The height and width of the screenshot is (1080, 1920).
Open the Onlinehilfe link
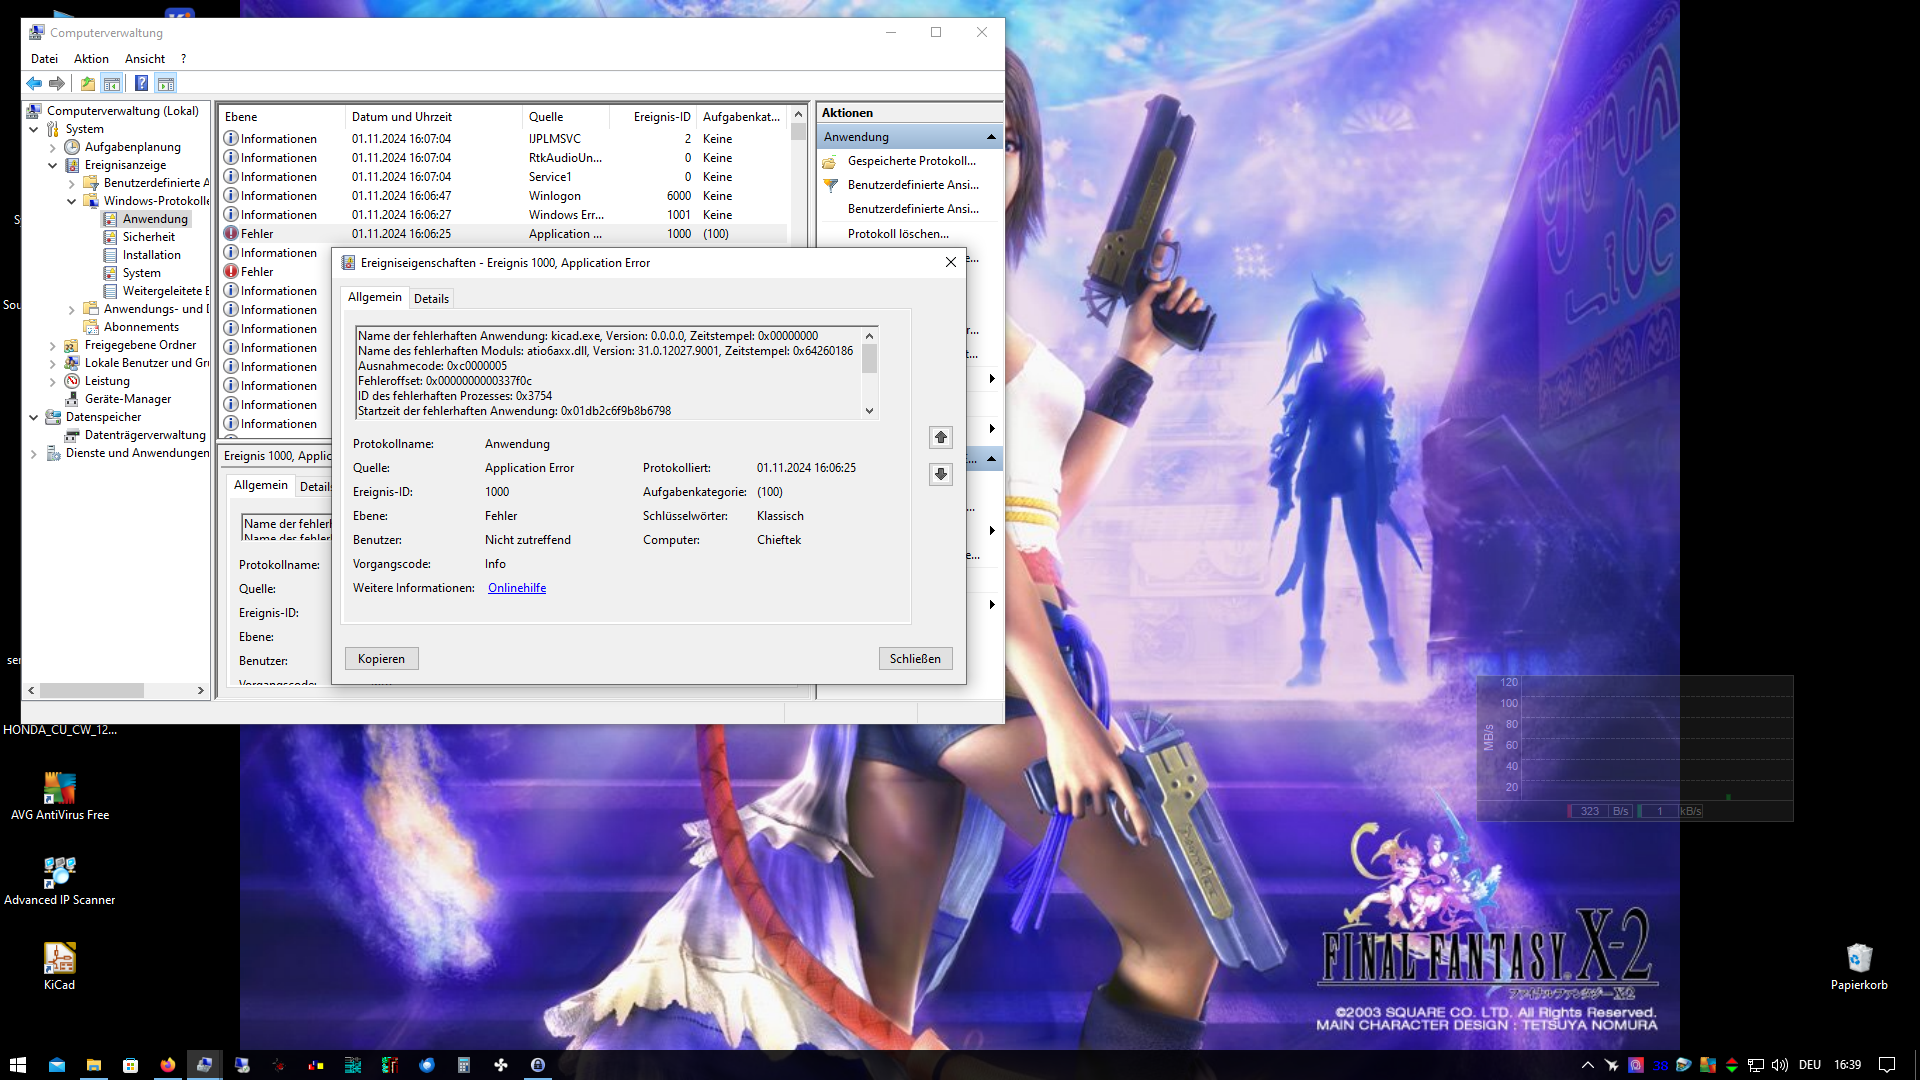click(x=517, y=588)
